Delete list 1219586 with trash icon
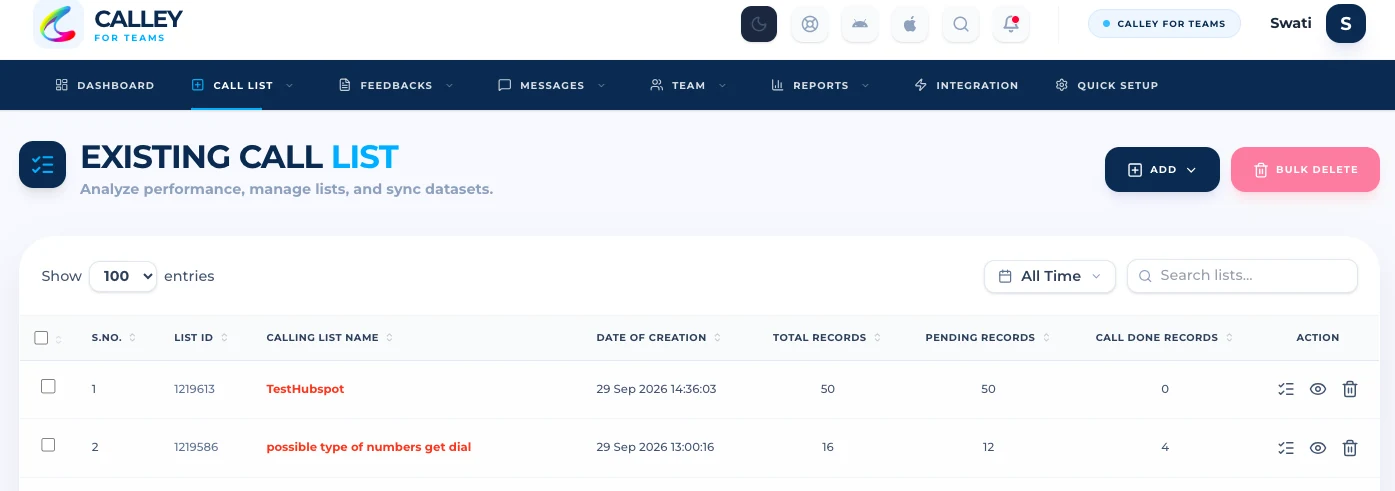 1350,447
